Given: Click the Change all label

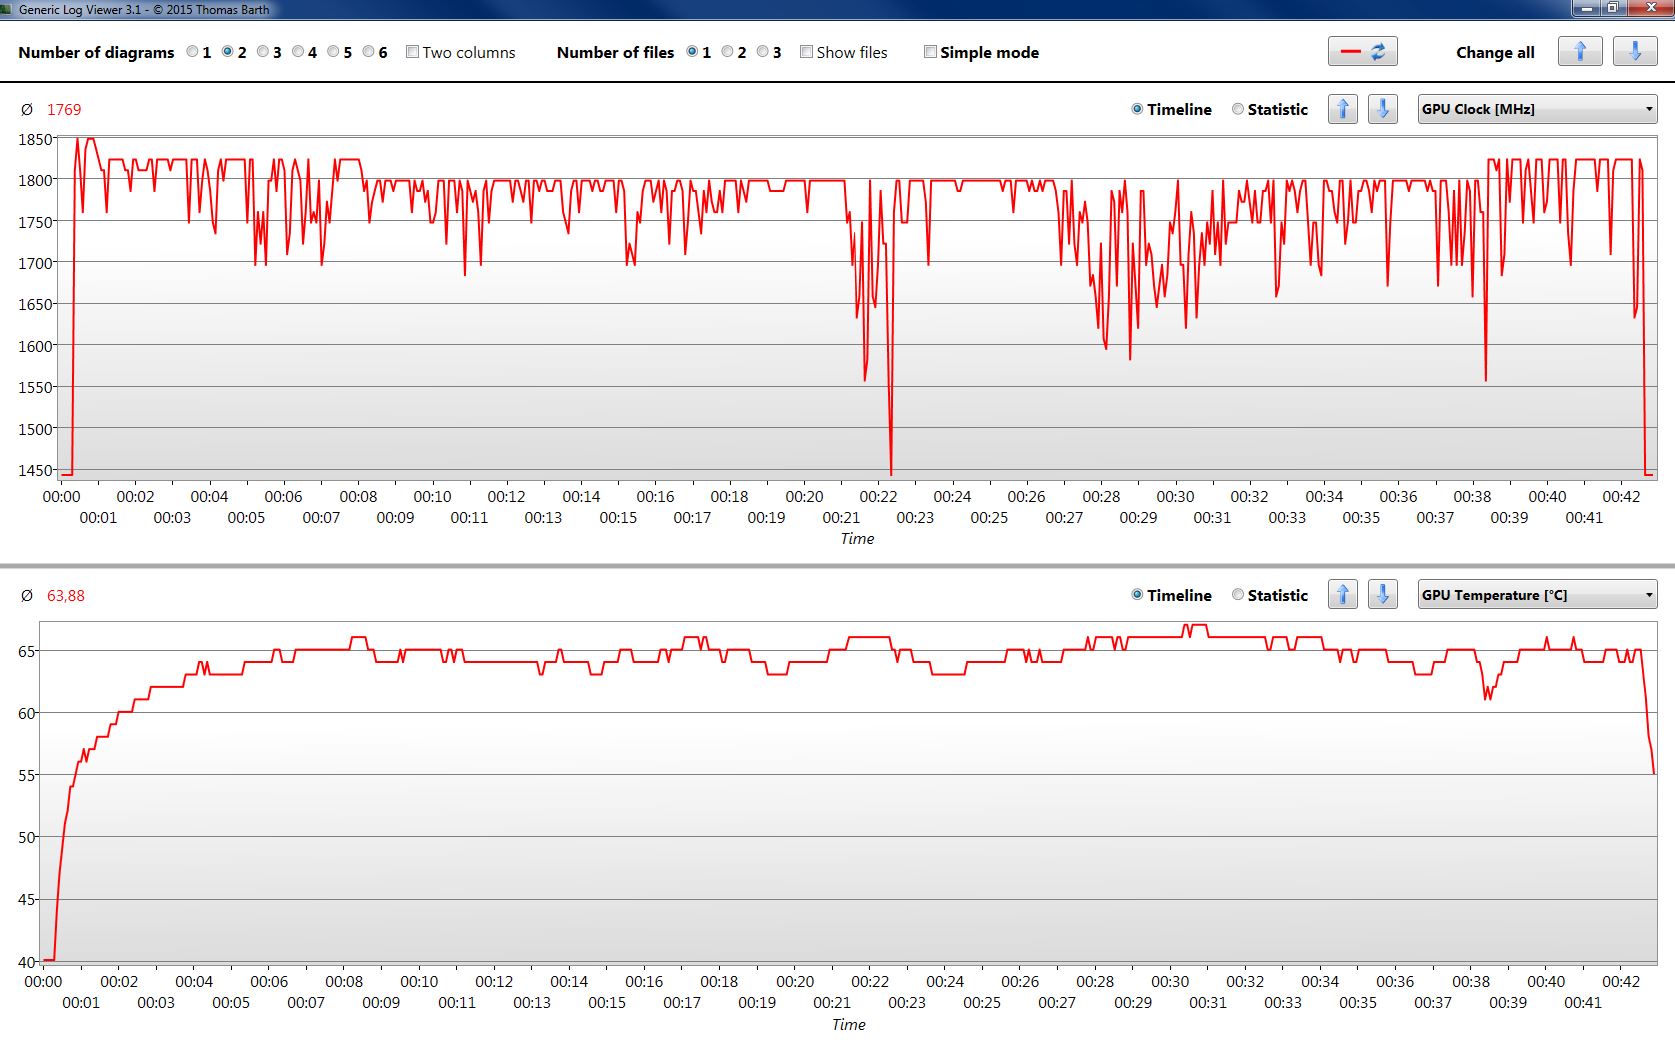Looking at the screenshot, I should point(1495,52).
